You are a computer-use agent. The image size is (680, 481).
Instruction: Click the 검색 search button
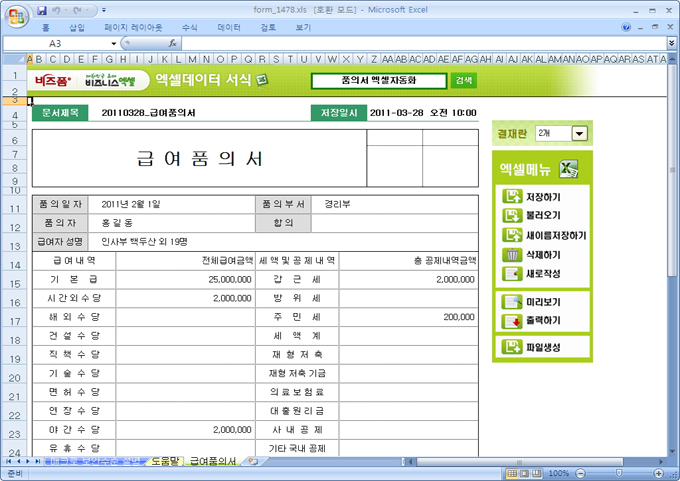(464, 81)
